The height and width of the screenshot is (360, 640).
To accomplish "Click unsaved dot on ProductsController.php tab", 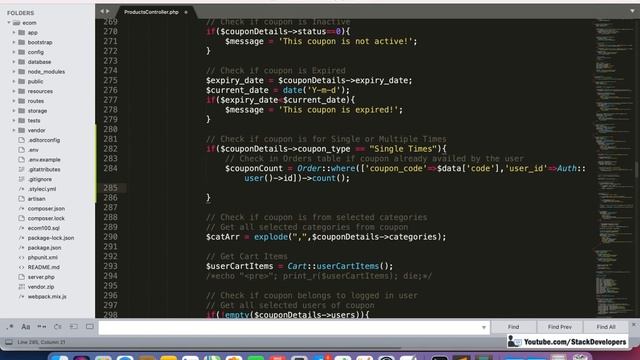I will (x=186, y=12).
